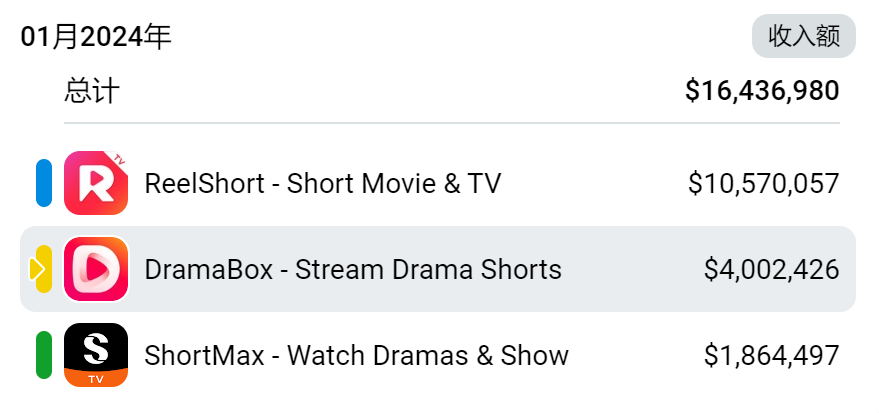This screenshot has height=413, width=879.
Task: Click the 收入额 revenue button
Action: click(804, 36)
